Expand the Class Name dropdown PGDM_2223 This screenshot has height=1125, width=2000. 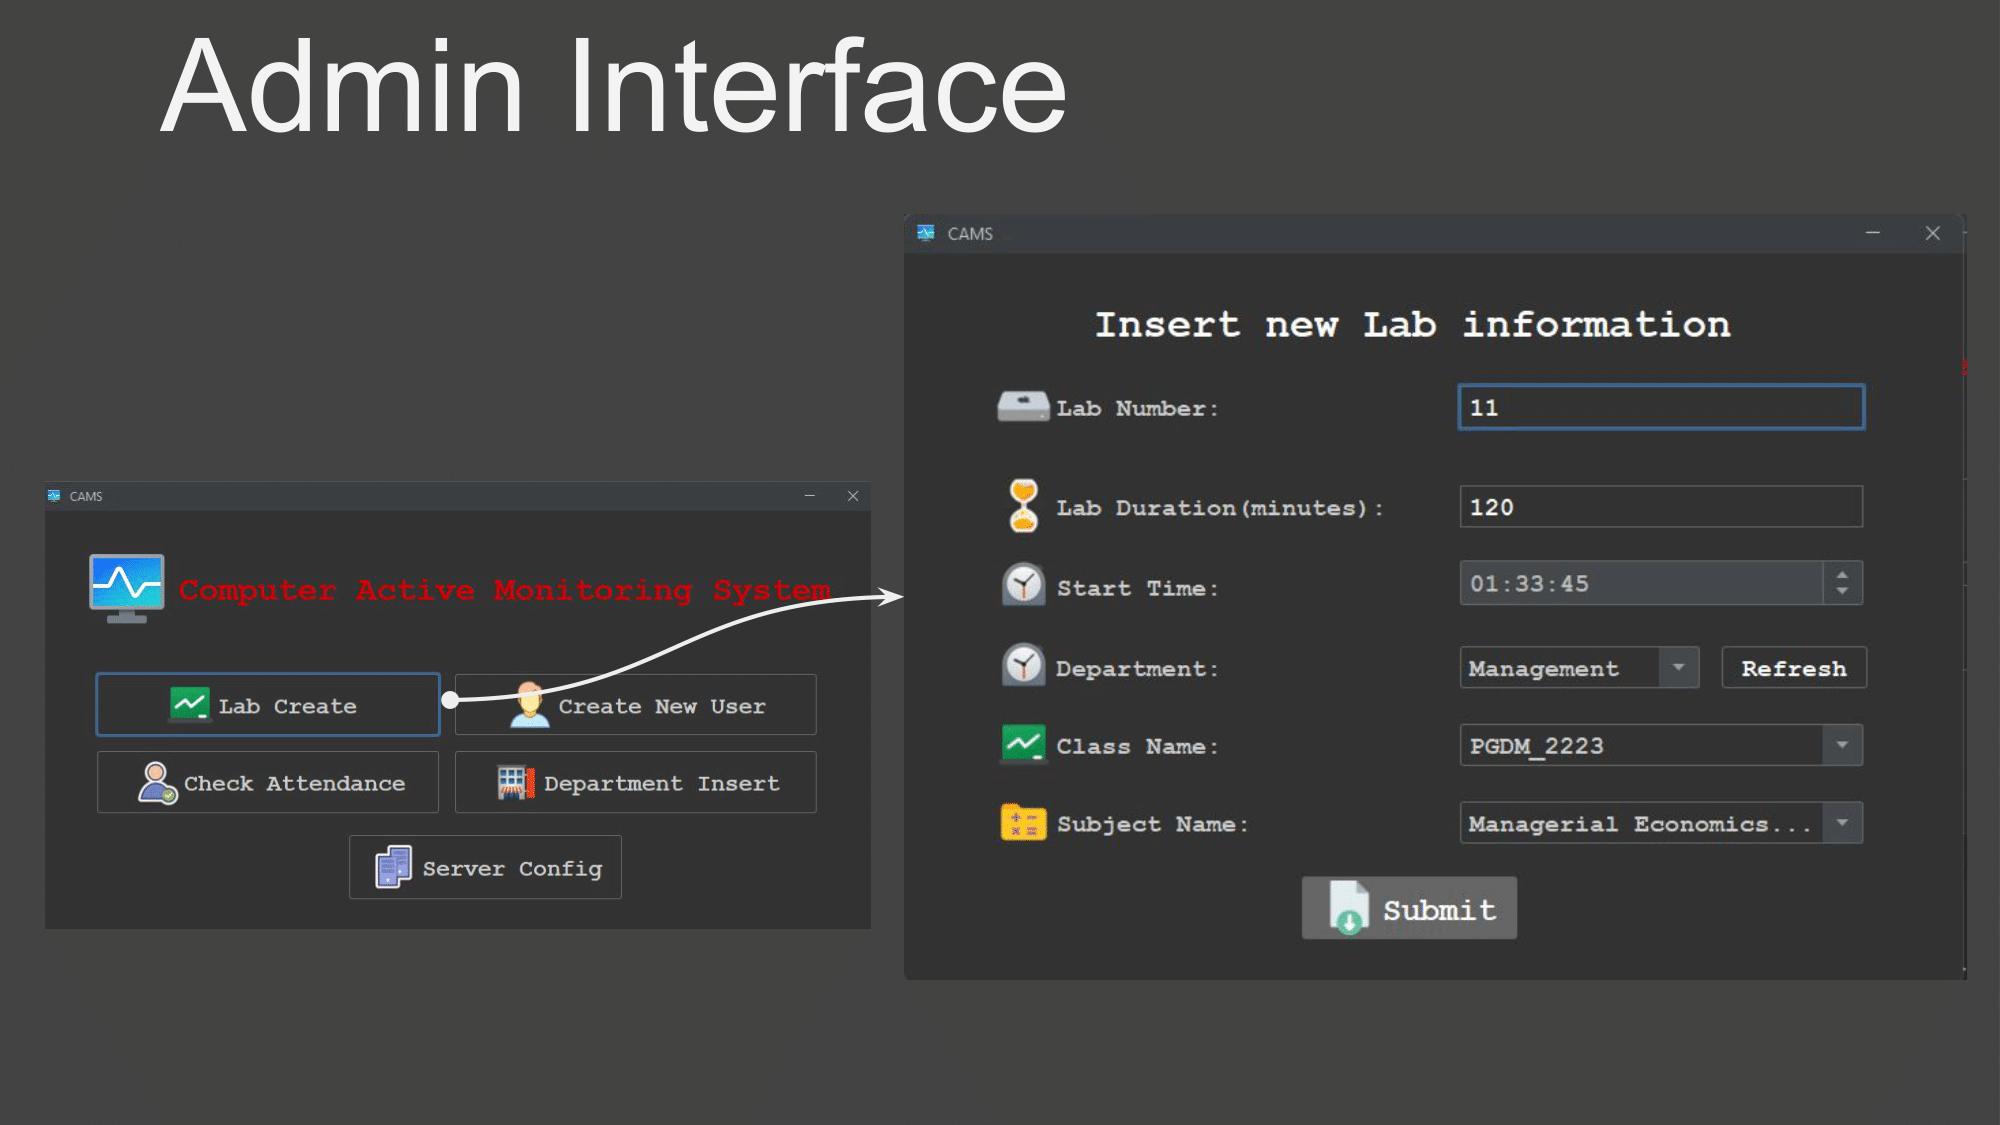(1841, 745)
